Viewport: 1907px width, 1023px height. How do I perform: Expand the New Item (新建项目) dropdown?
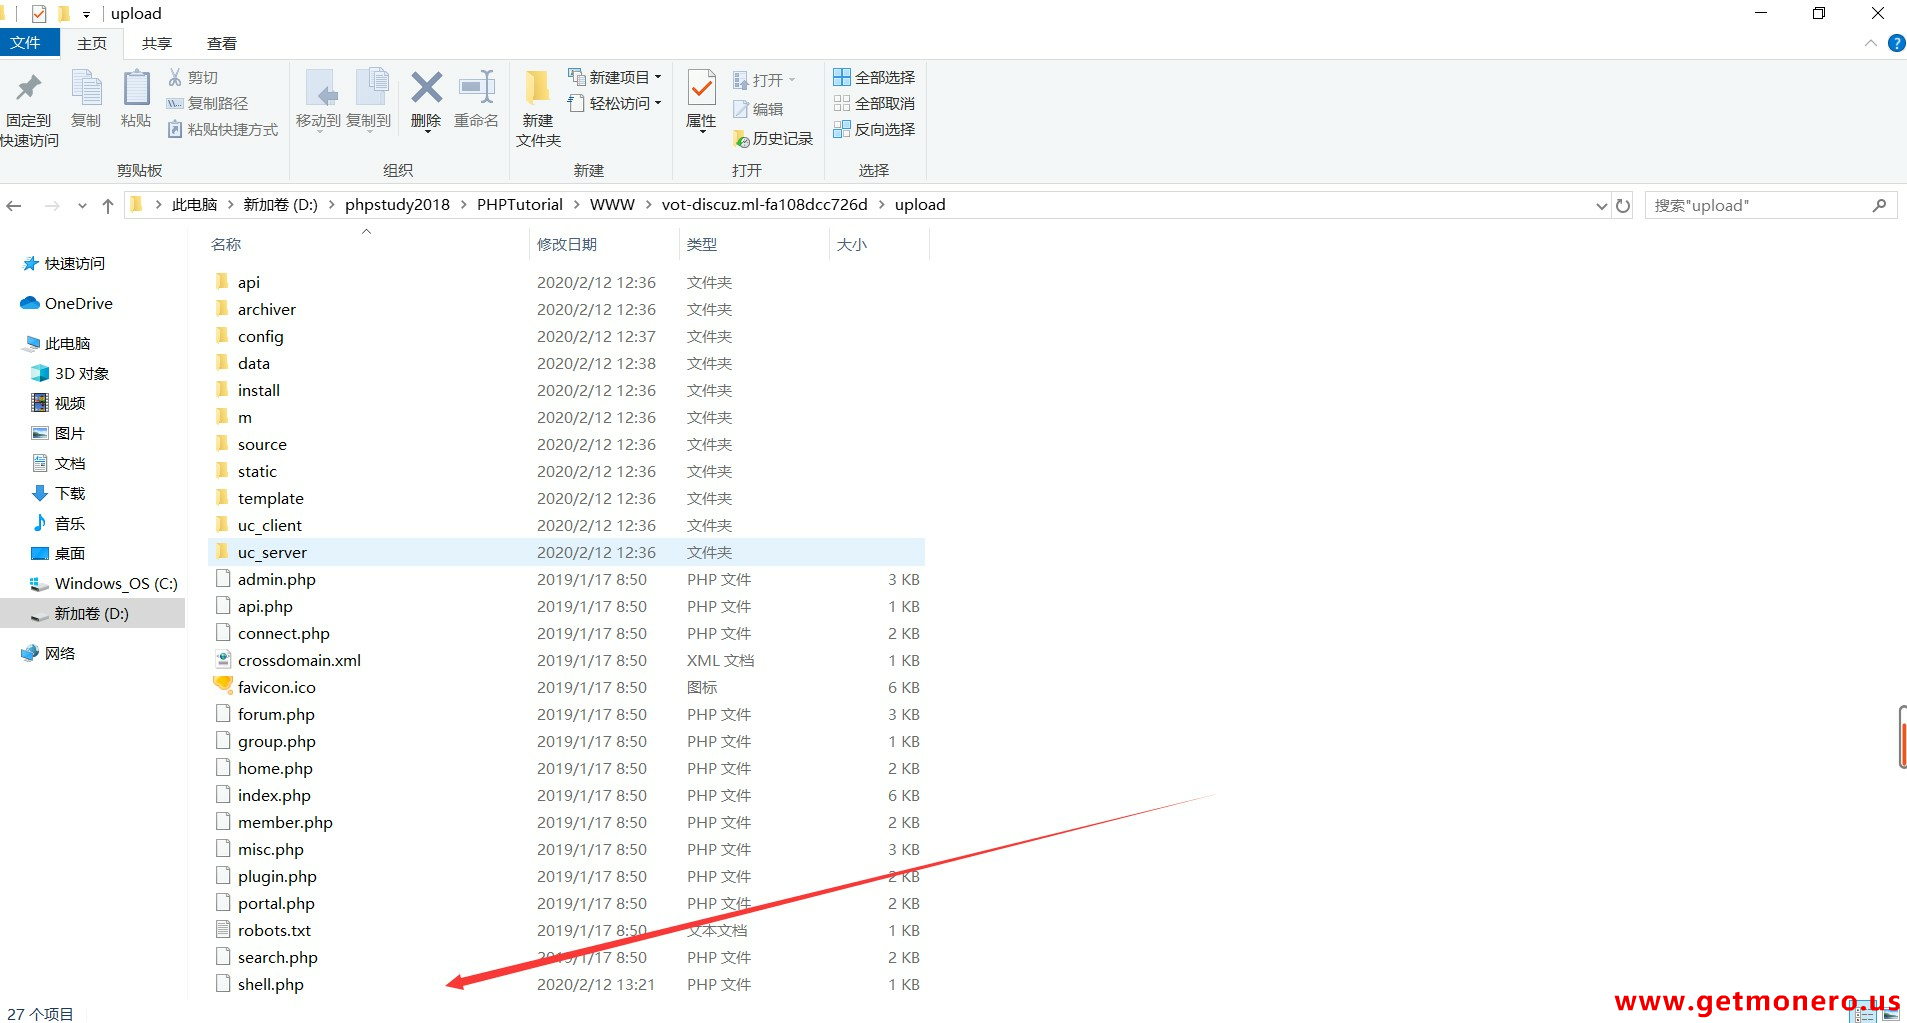[x=615, y=77]
